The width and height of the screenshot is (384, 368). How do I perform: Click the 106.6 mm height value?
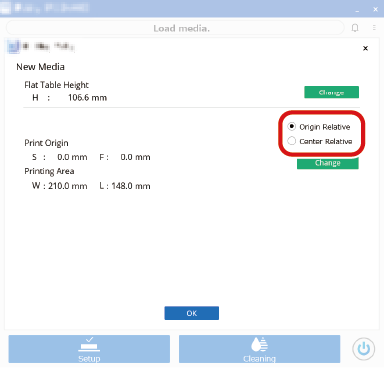point(87,98)
